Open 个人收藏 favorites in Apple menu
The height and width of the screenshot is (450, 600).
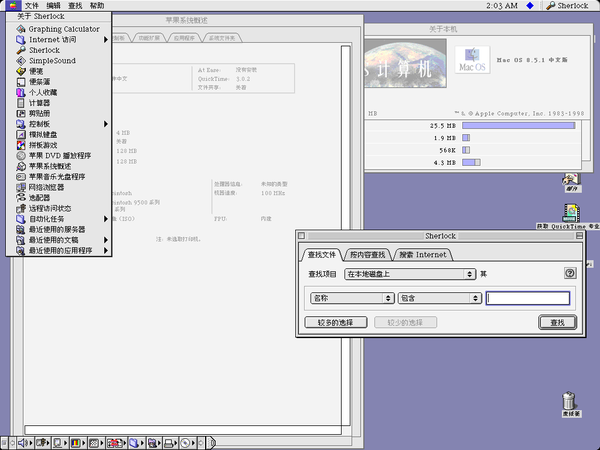pos(59,92)
